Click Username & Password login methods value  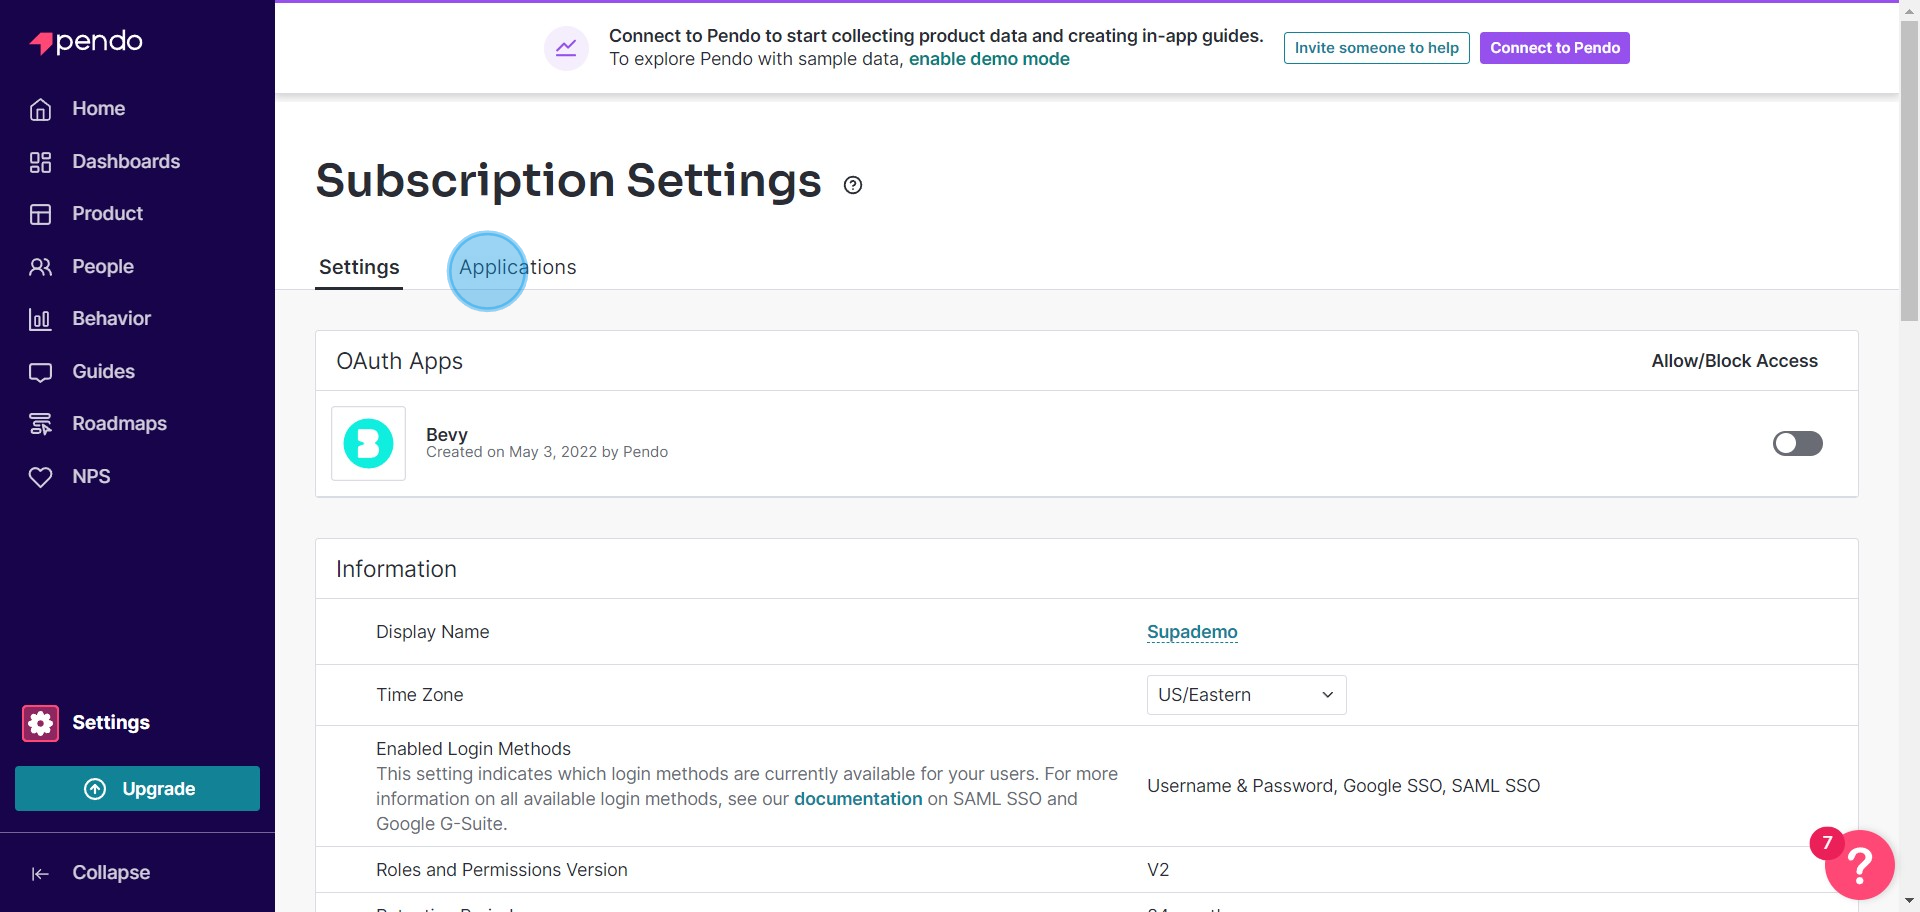1343,786
